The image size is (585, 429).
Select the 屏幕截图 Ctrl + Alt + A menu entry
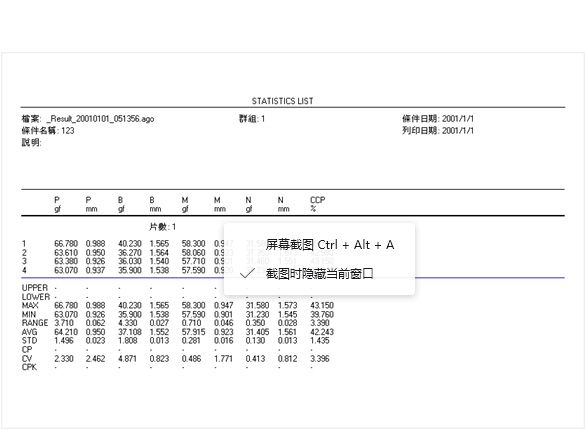click(330, 245)
